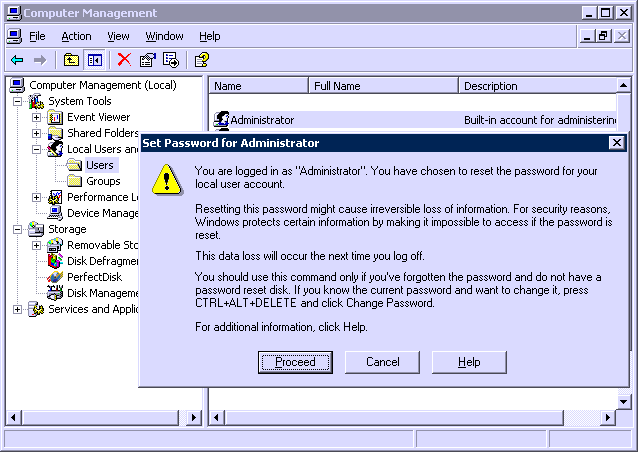
Task: Click list pane horizontal scroll right arrow
Action: (x=608, y=417)
